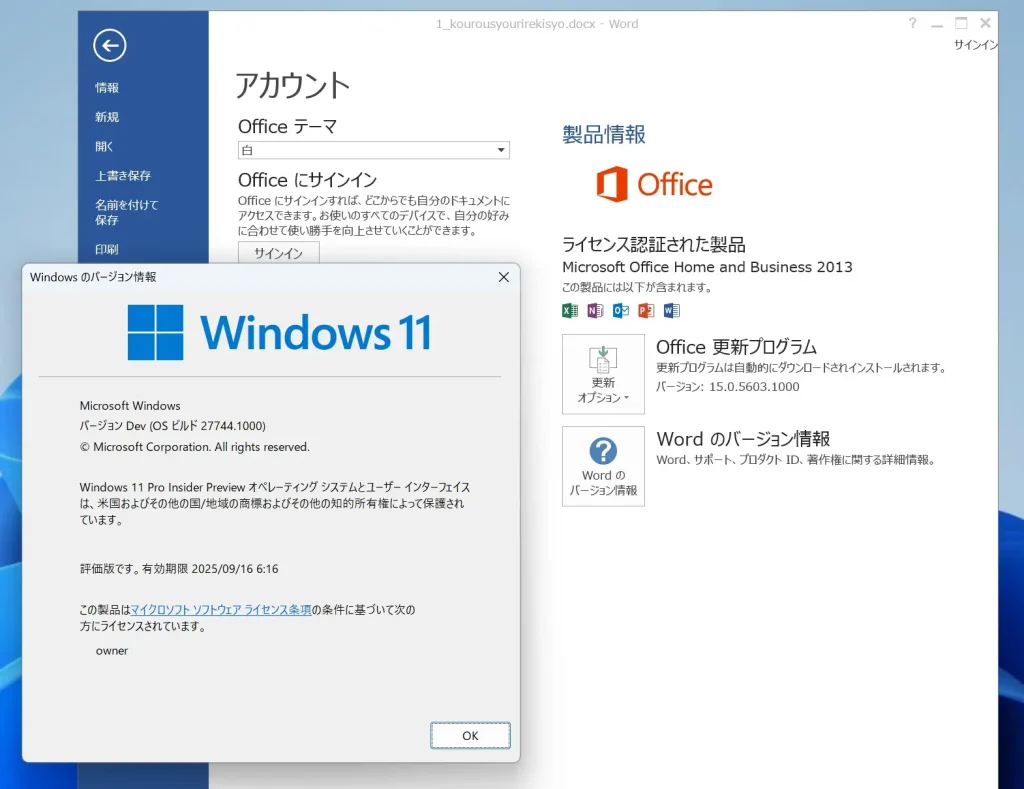1024x789 pixels.
Task: Click サインイン link at top right of Word
Action: click(x=975, y=44)
